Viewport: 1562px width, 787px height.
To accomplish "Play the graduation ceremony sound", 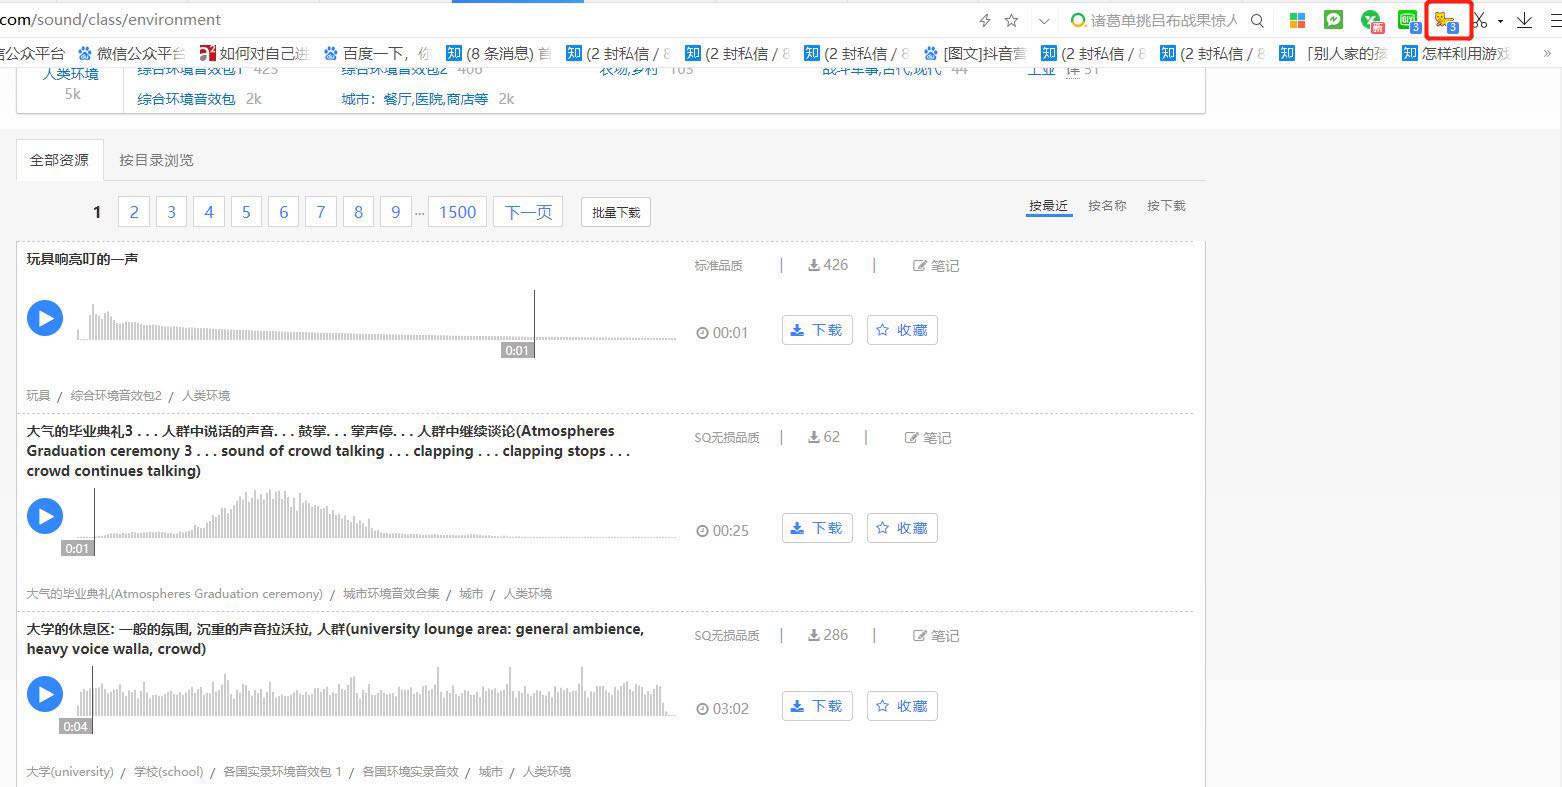I will (44, 516).
